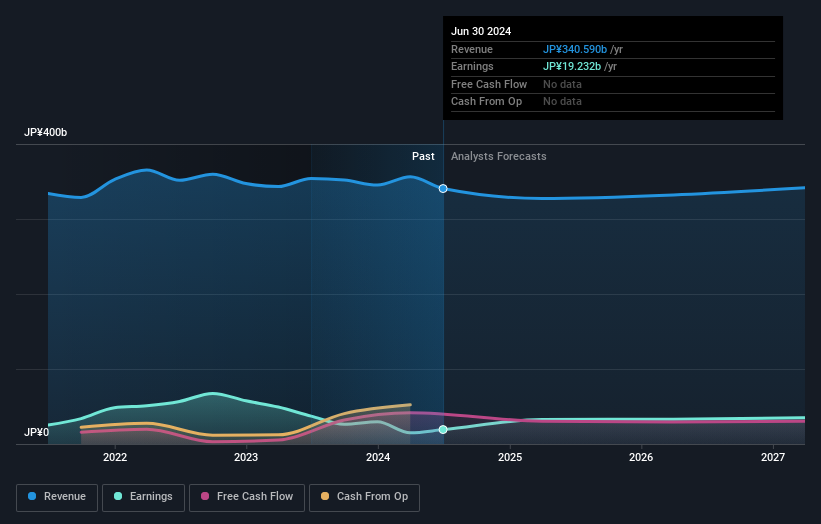Click the tooltip Earnings row label
Image resolution: width=821 pixels, height=524 pixels.
(x=472, y=66)
